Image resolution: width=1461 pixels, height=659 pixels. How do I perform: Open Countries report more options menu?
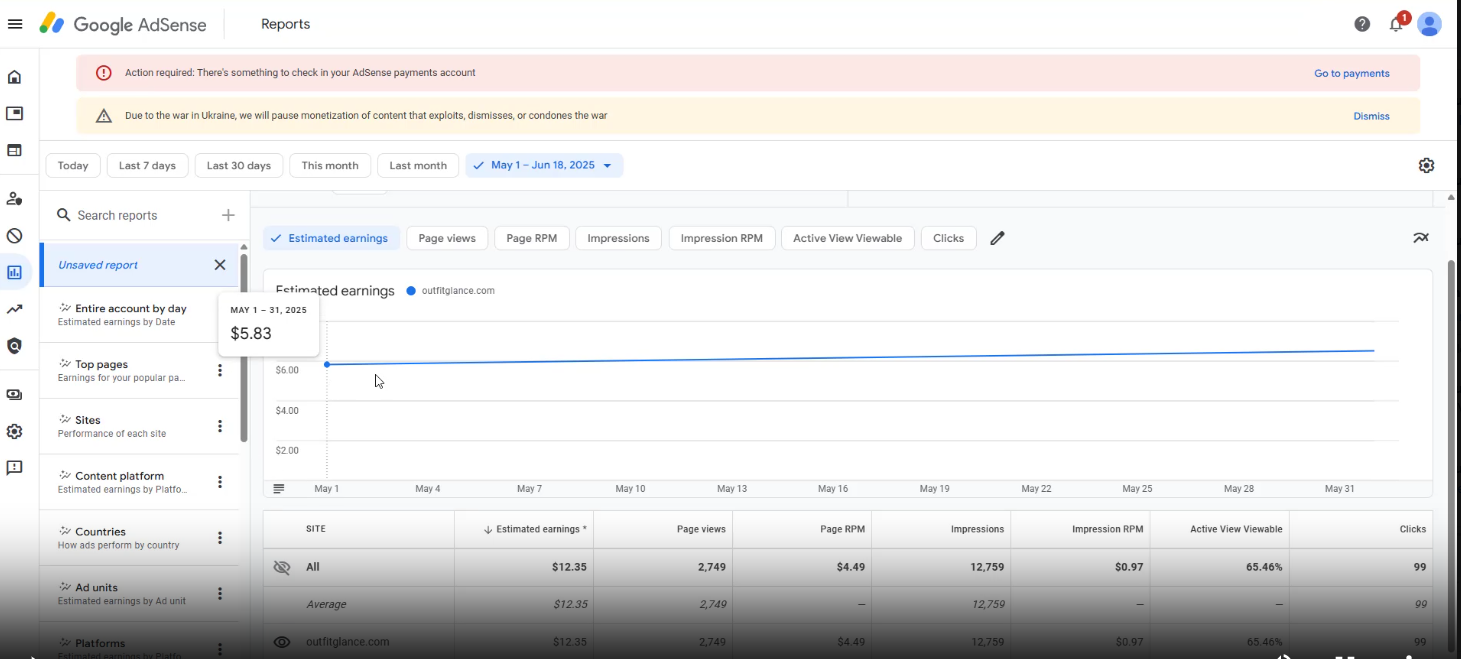tap(220, 538)
